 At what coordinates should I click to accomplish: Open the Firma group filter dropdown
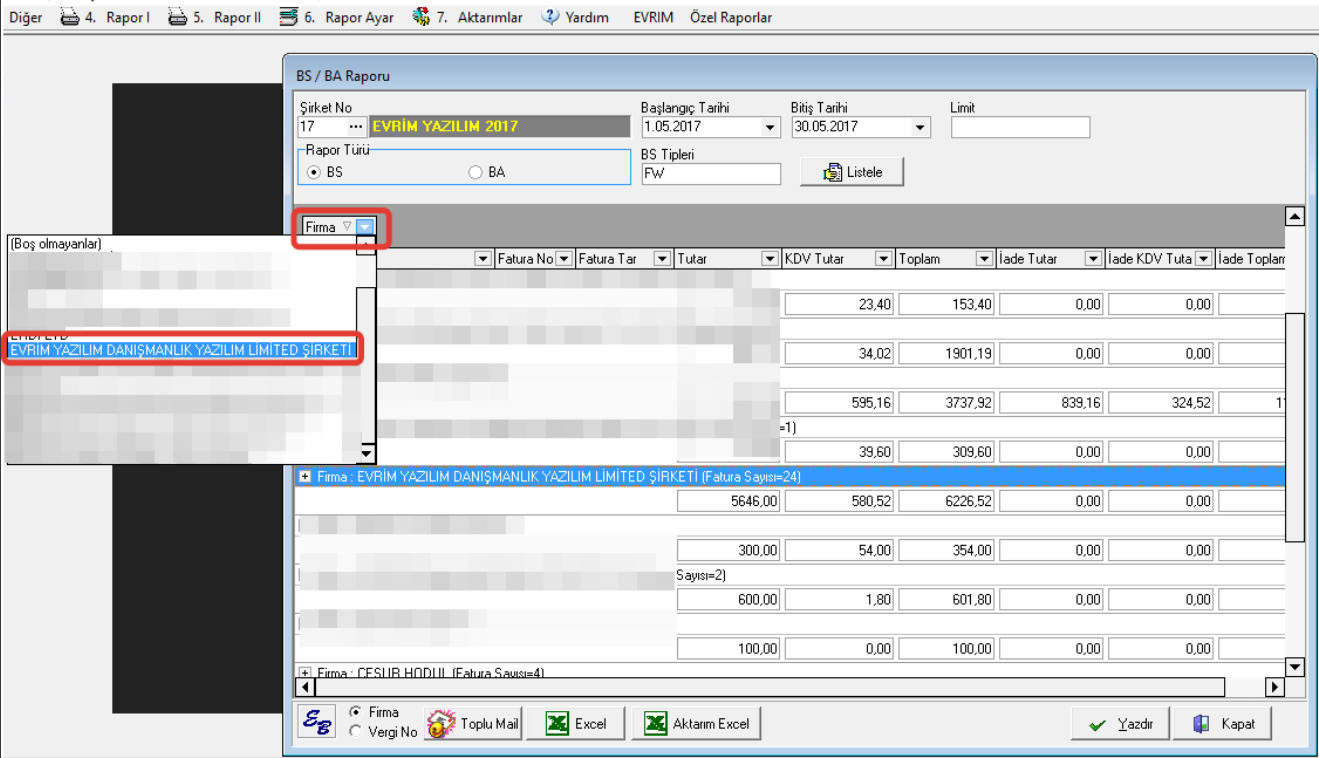pyautogui.click(x=365, y=227)
